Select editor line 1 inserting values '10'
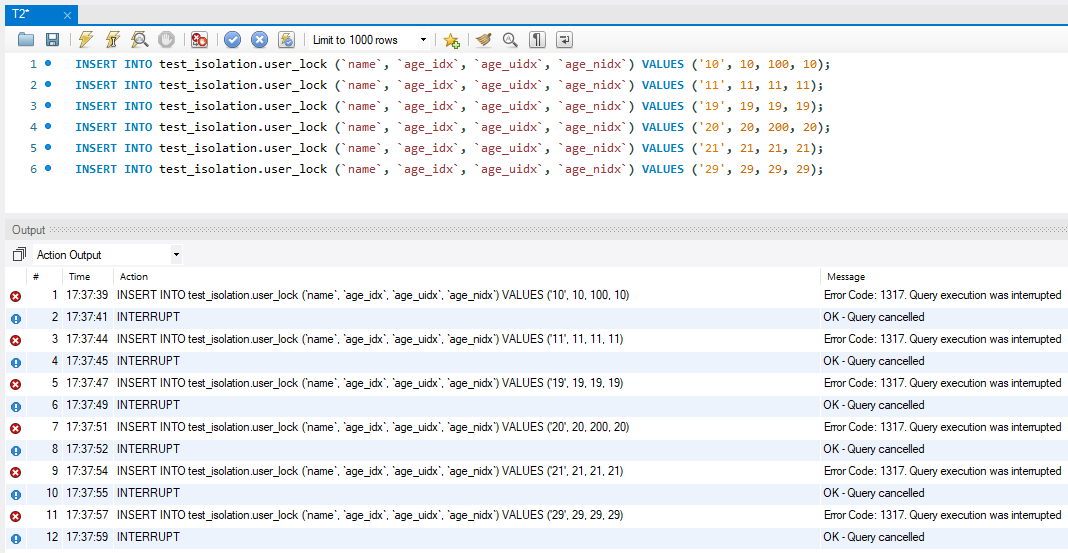Viewport: 1068px width, 553px height. (453, 65)
